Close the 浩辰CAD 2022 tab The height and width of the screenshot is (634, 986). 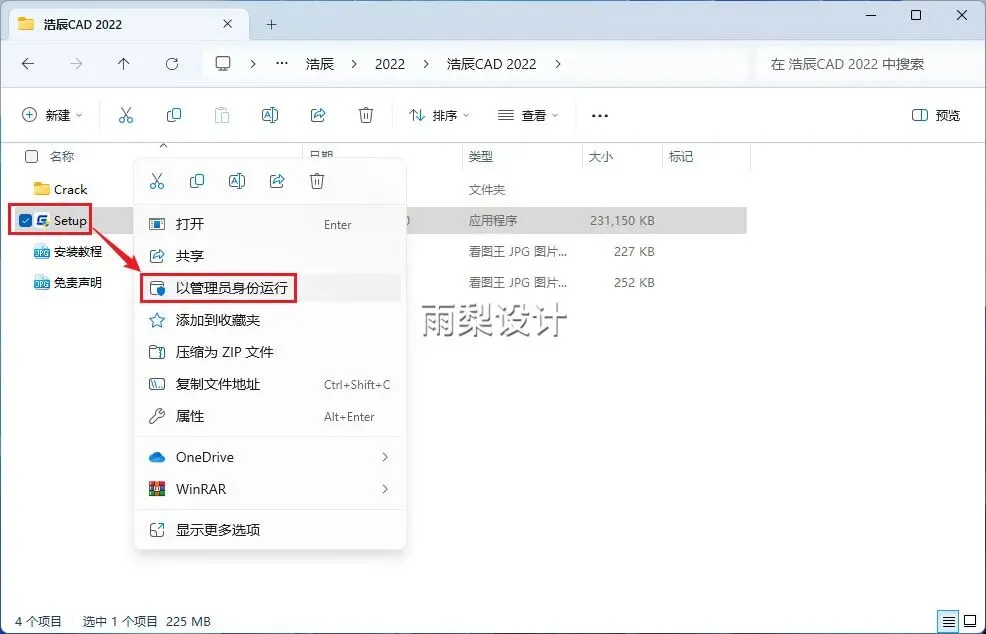pyautogui.click(x=228, y=24)
